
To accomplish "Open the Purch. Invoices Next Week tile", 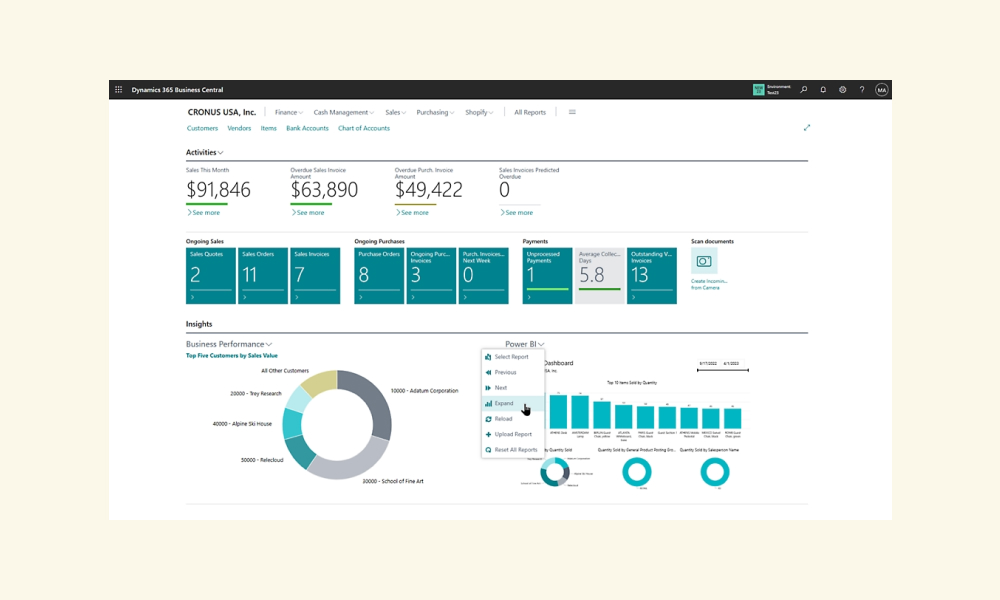I will 483,275.
